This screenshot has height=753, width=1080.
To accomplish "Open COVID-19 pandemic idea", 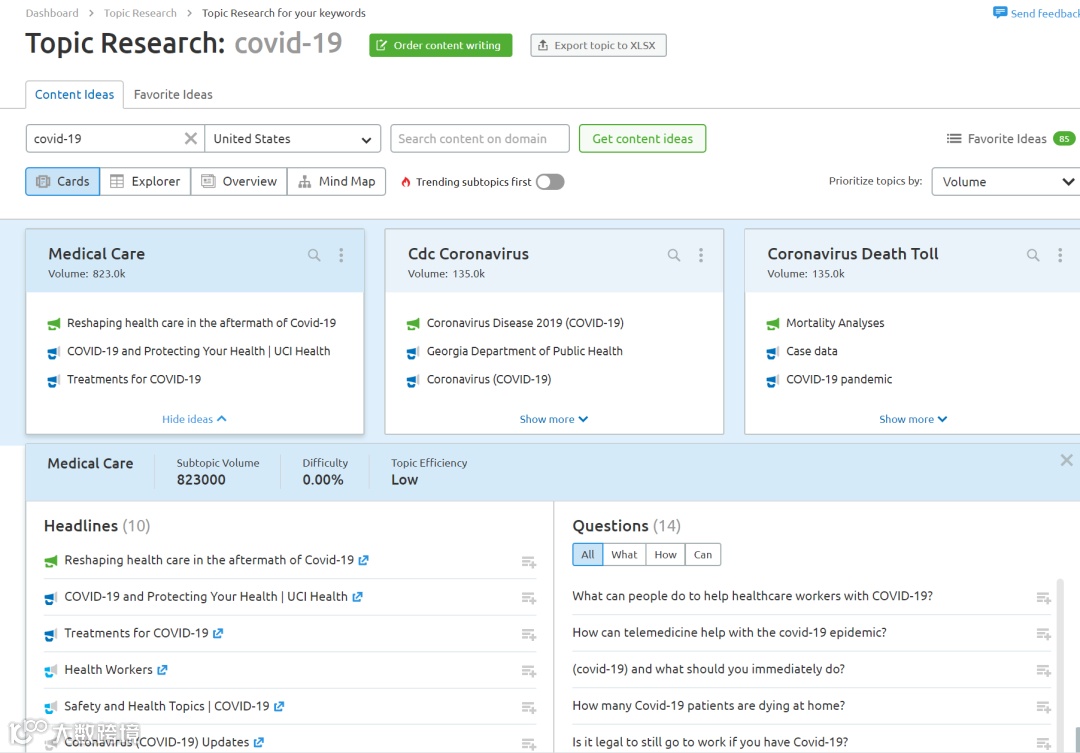I will pos(839,380).
